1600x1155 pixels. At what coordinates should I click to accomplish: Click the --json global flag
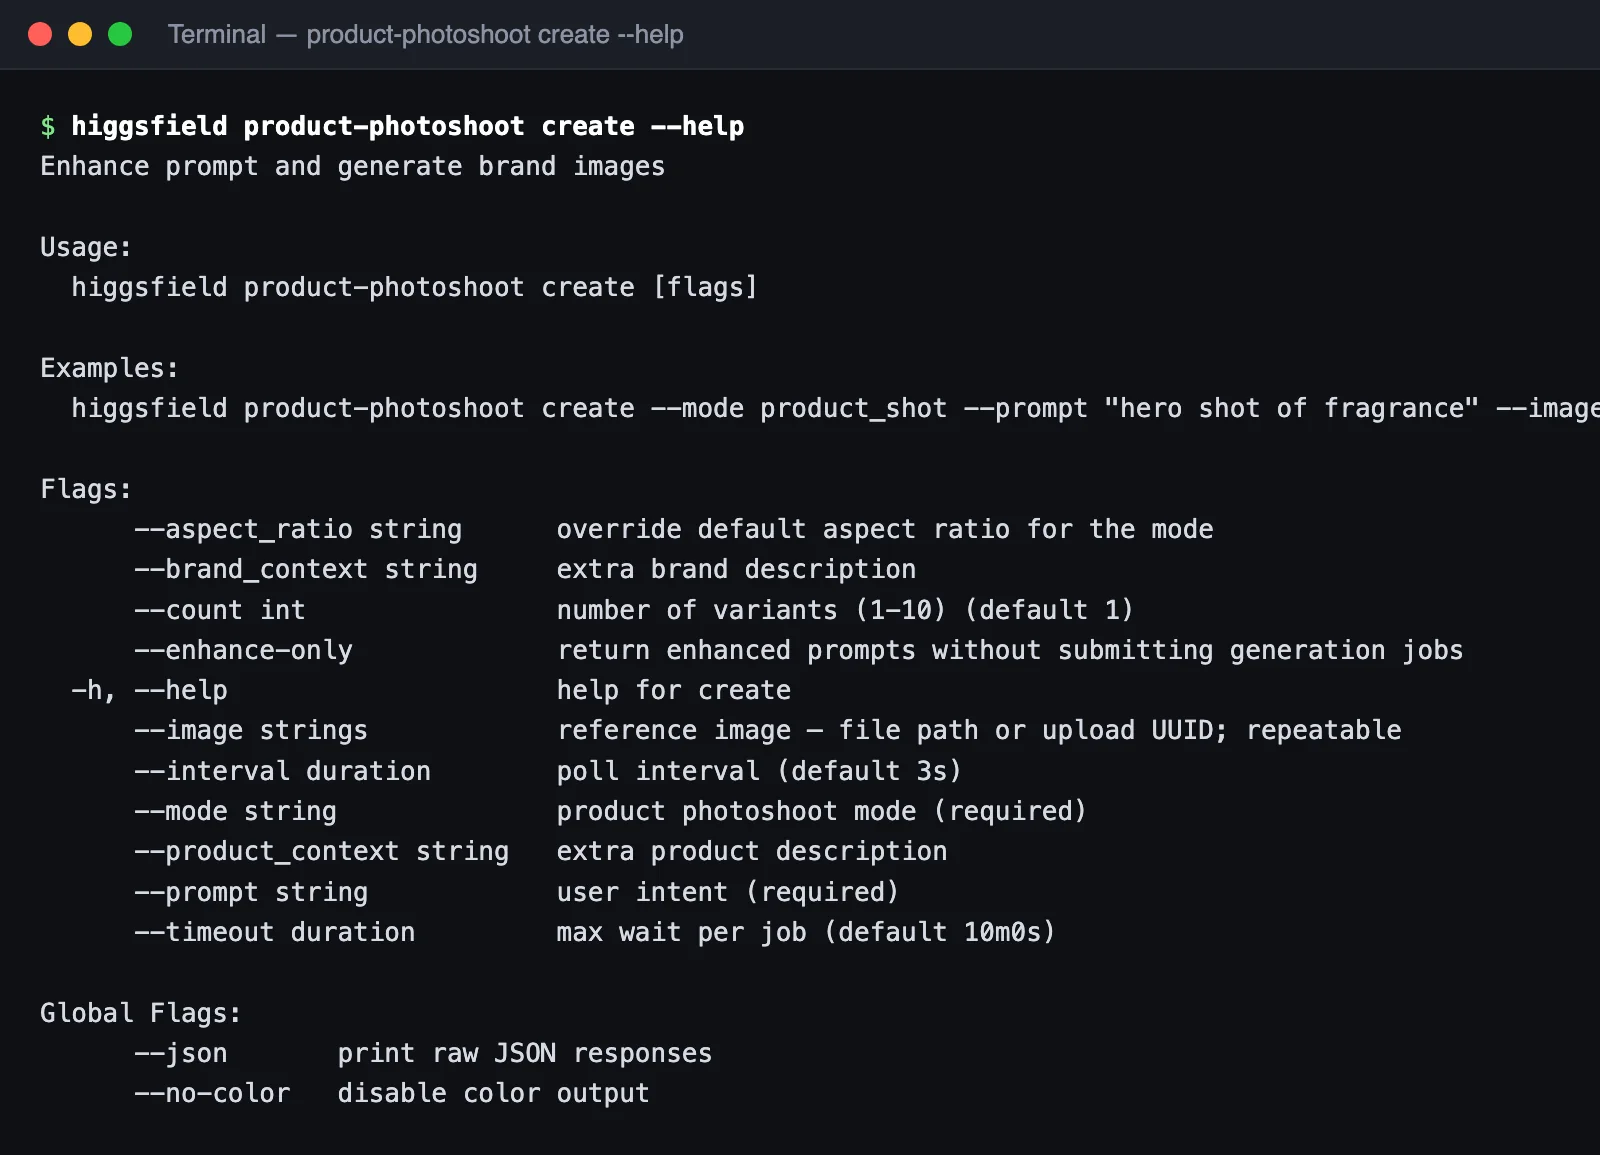click(181, 1053)
